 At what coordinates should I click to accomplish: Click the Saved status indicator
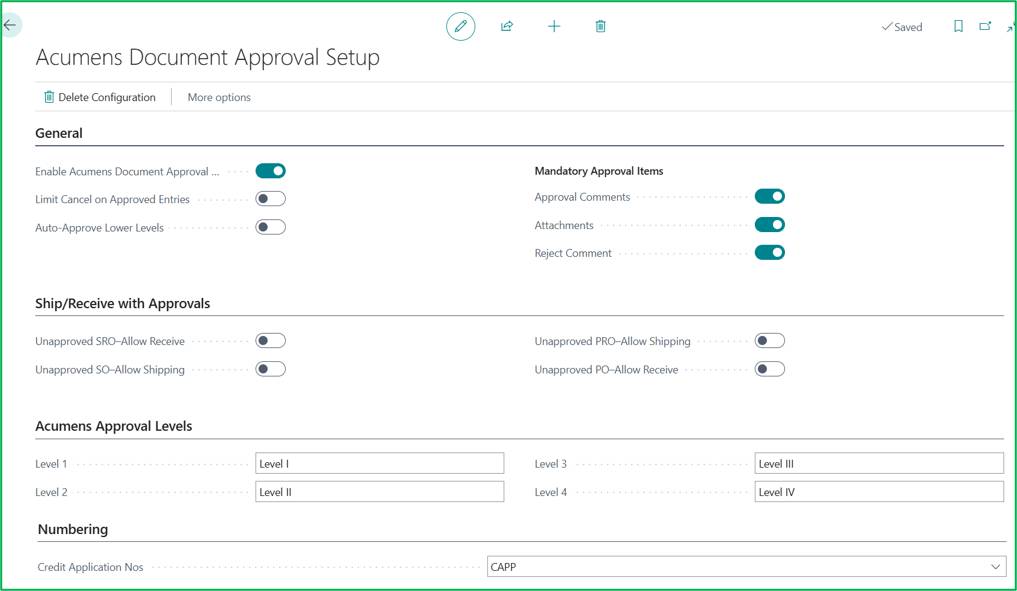pos(902,27)
